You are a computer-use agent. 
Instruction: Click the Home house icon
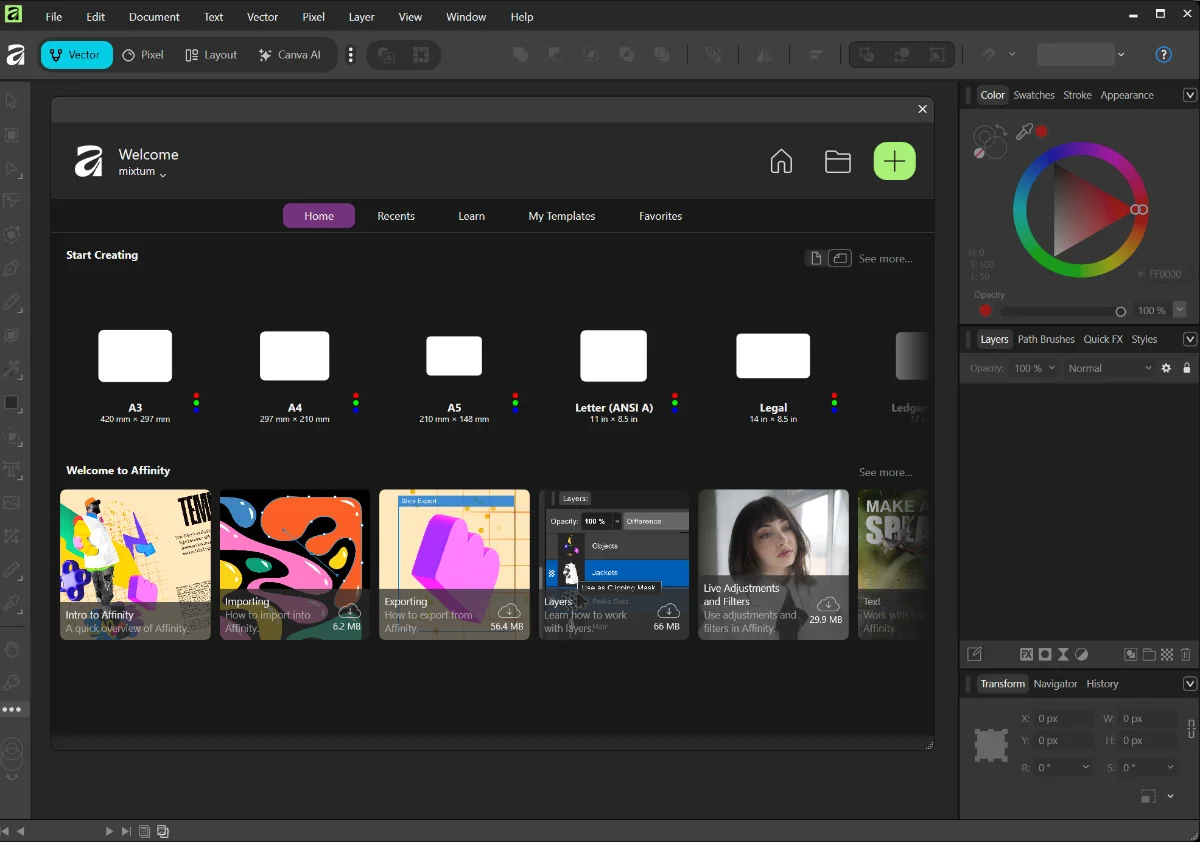[x=781, y=162]
